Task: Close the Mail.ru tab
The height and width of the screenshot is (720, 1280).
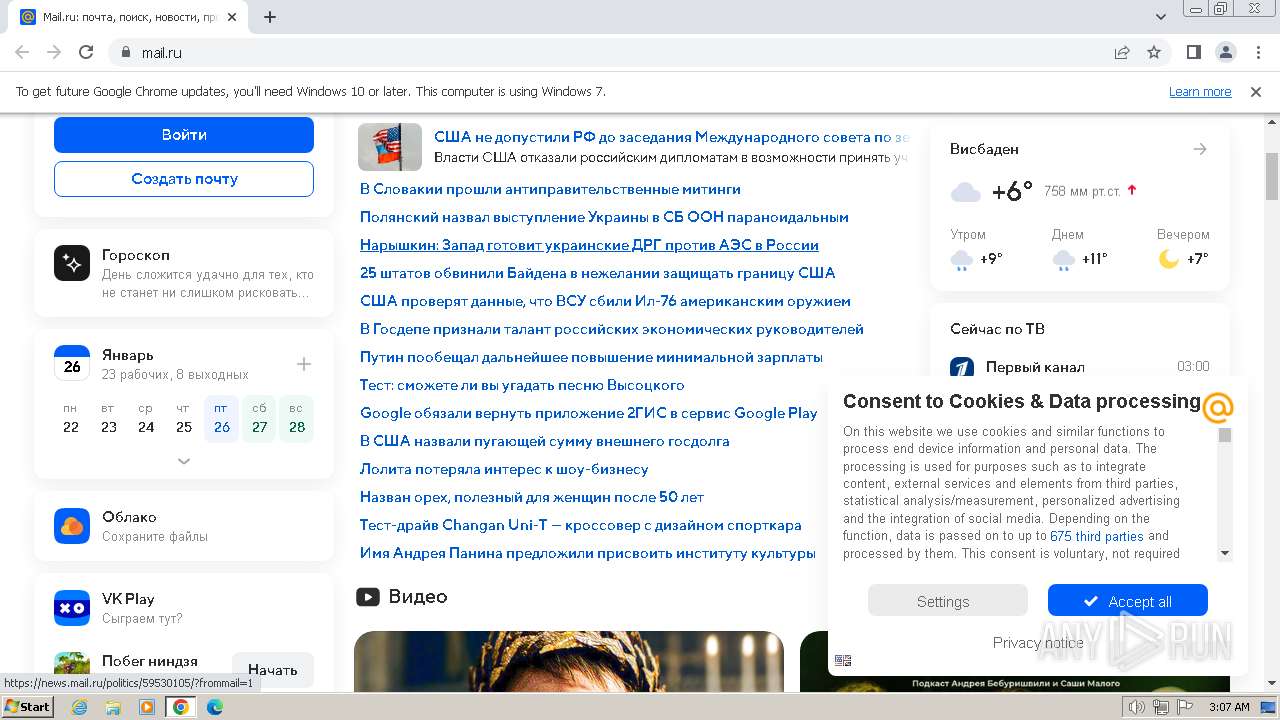Action: [233, 17]
